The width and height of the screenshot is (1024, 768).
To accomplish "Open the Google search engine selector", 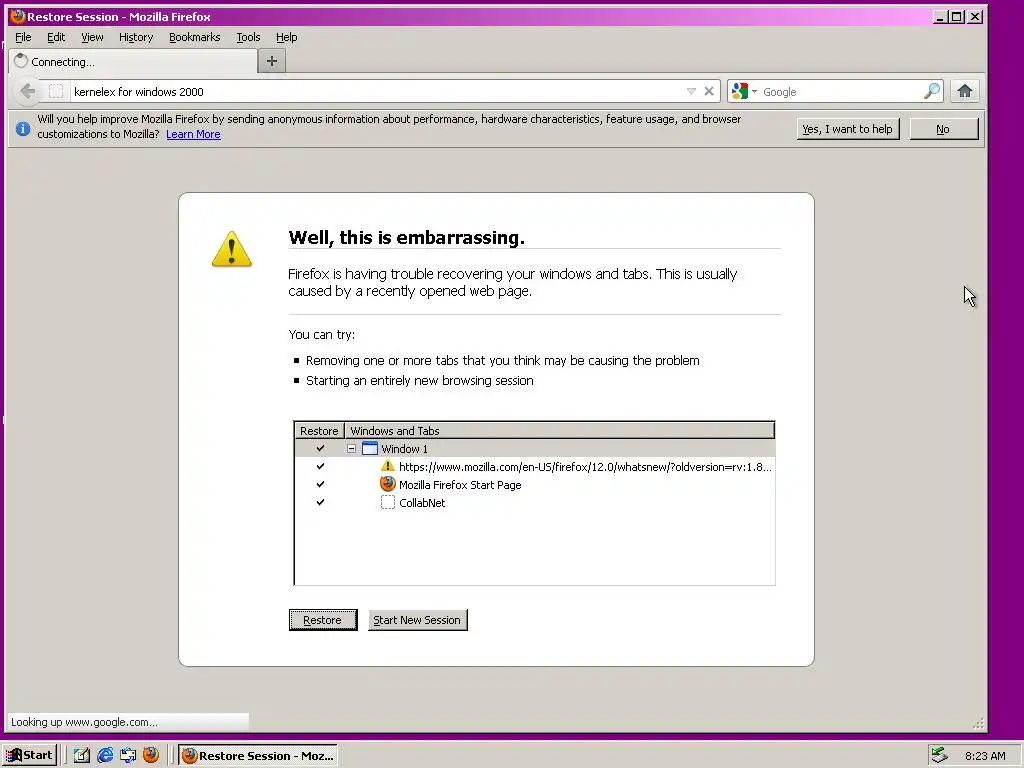I will [x=744, y=91].
